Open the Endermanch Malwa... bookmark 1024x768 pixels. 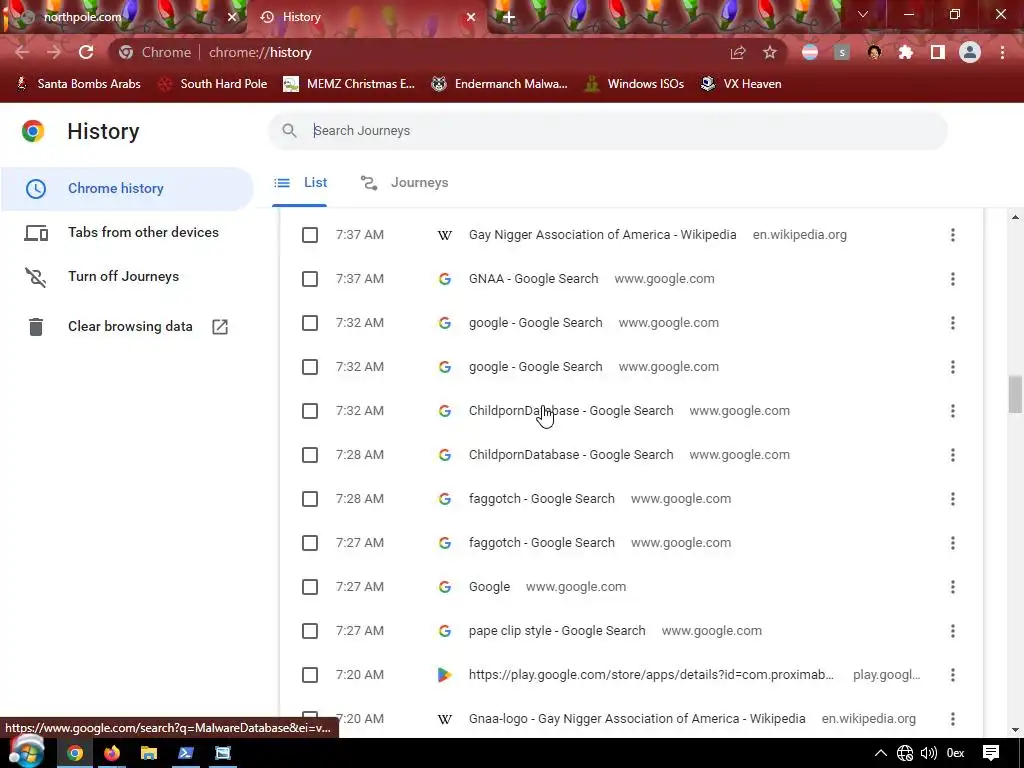point(500,84)
